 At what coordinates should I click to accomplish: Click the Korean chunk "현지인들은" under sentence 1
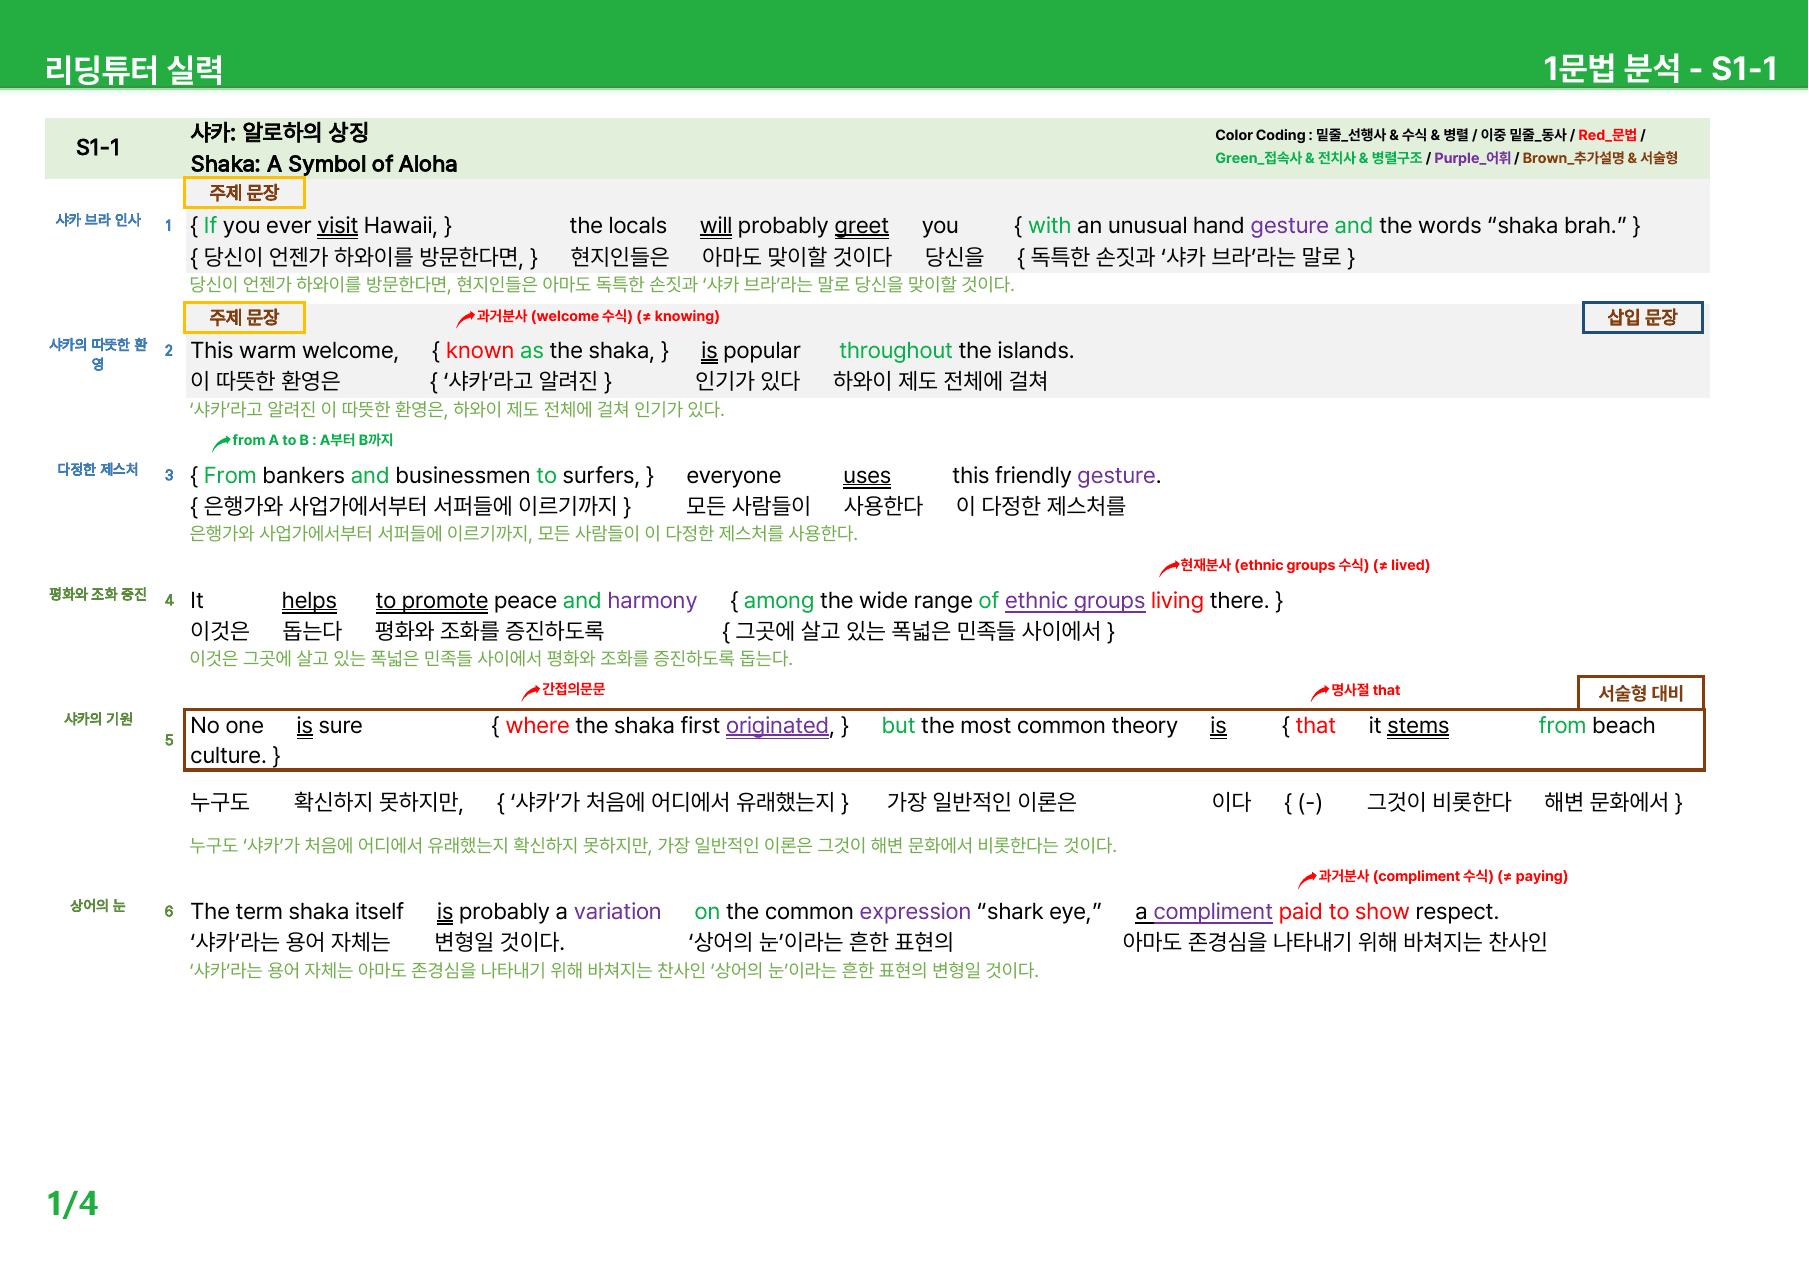click(619, 257)
